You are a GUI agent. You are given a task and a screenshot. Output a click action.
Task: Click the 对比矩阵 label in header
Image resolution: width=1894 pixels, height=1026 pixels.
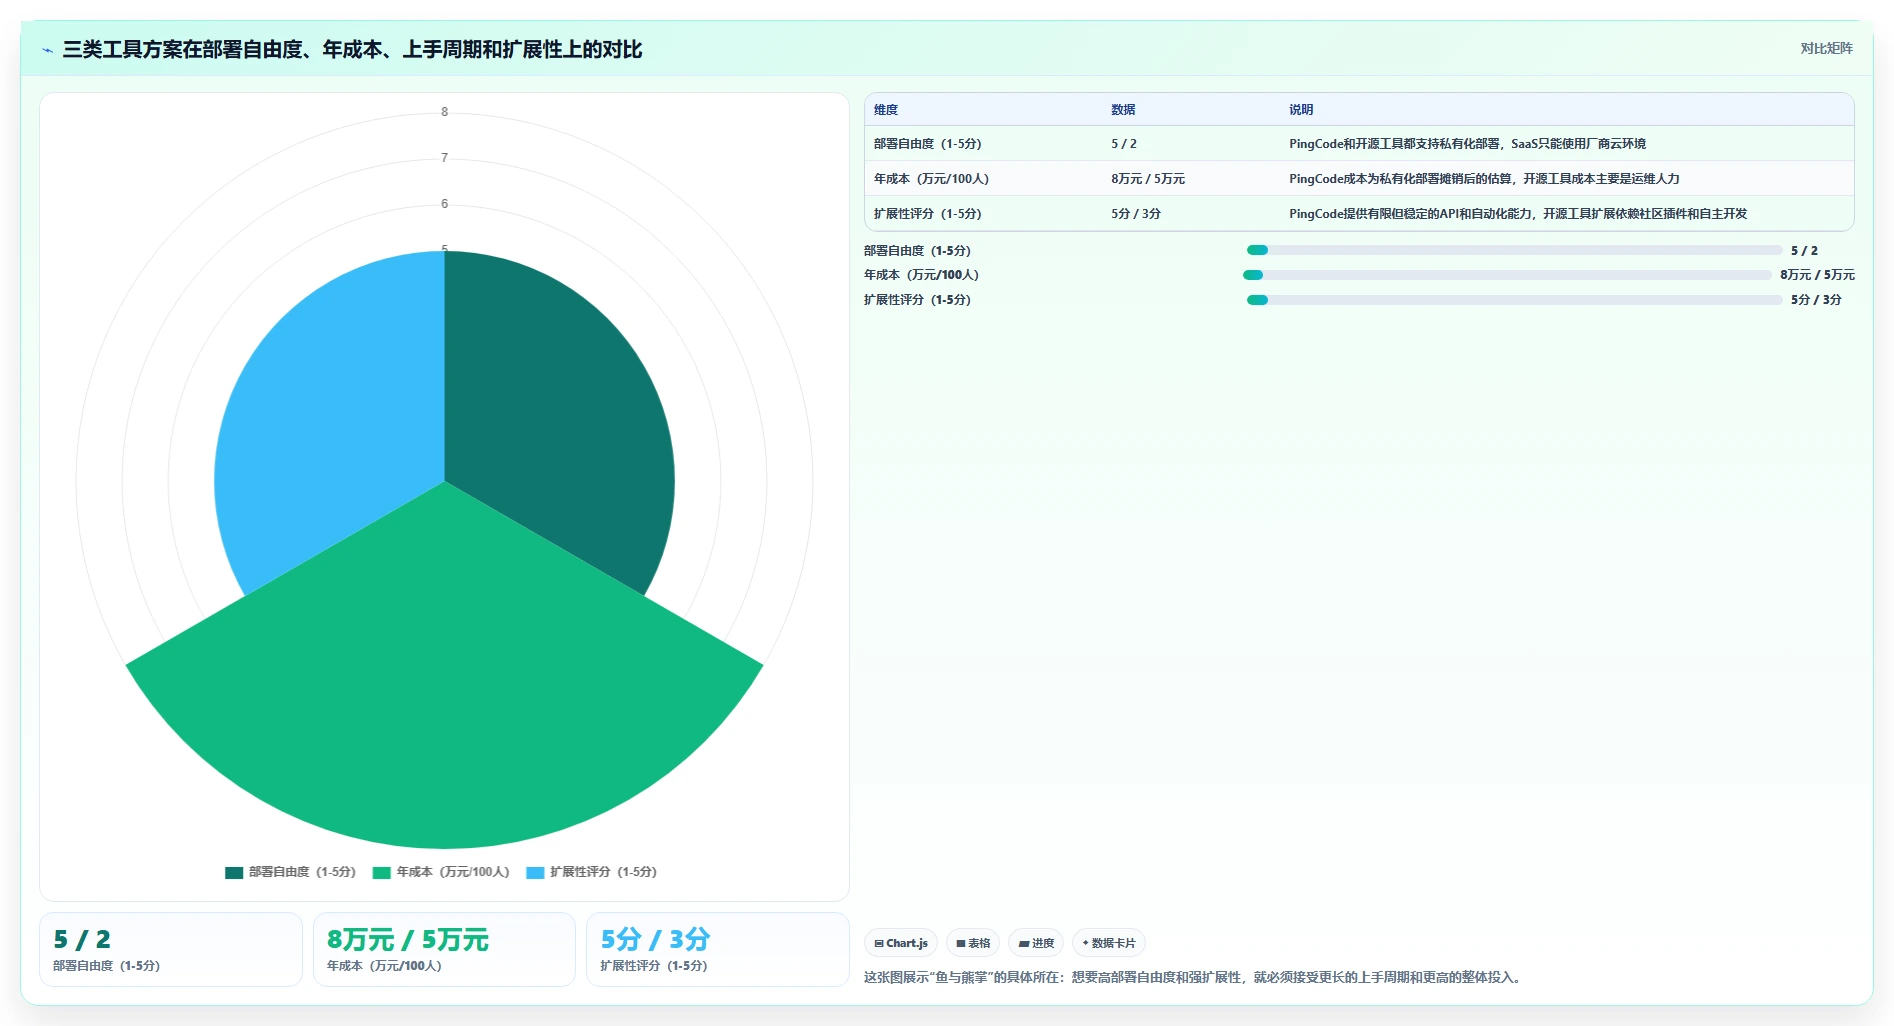point(1826,48)
